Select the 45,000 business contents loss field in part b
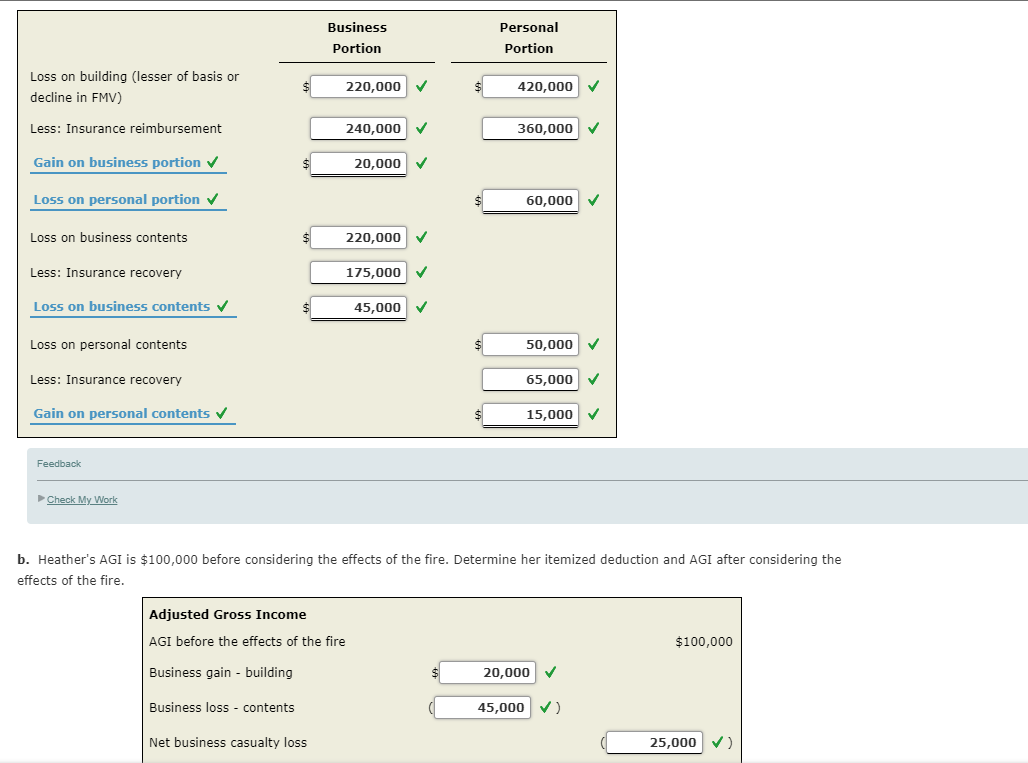The width and height of the screenshot is (1028, 763). point(482,707)
